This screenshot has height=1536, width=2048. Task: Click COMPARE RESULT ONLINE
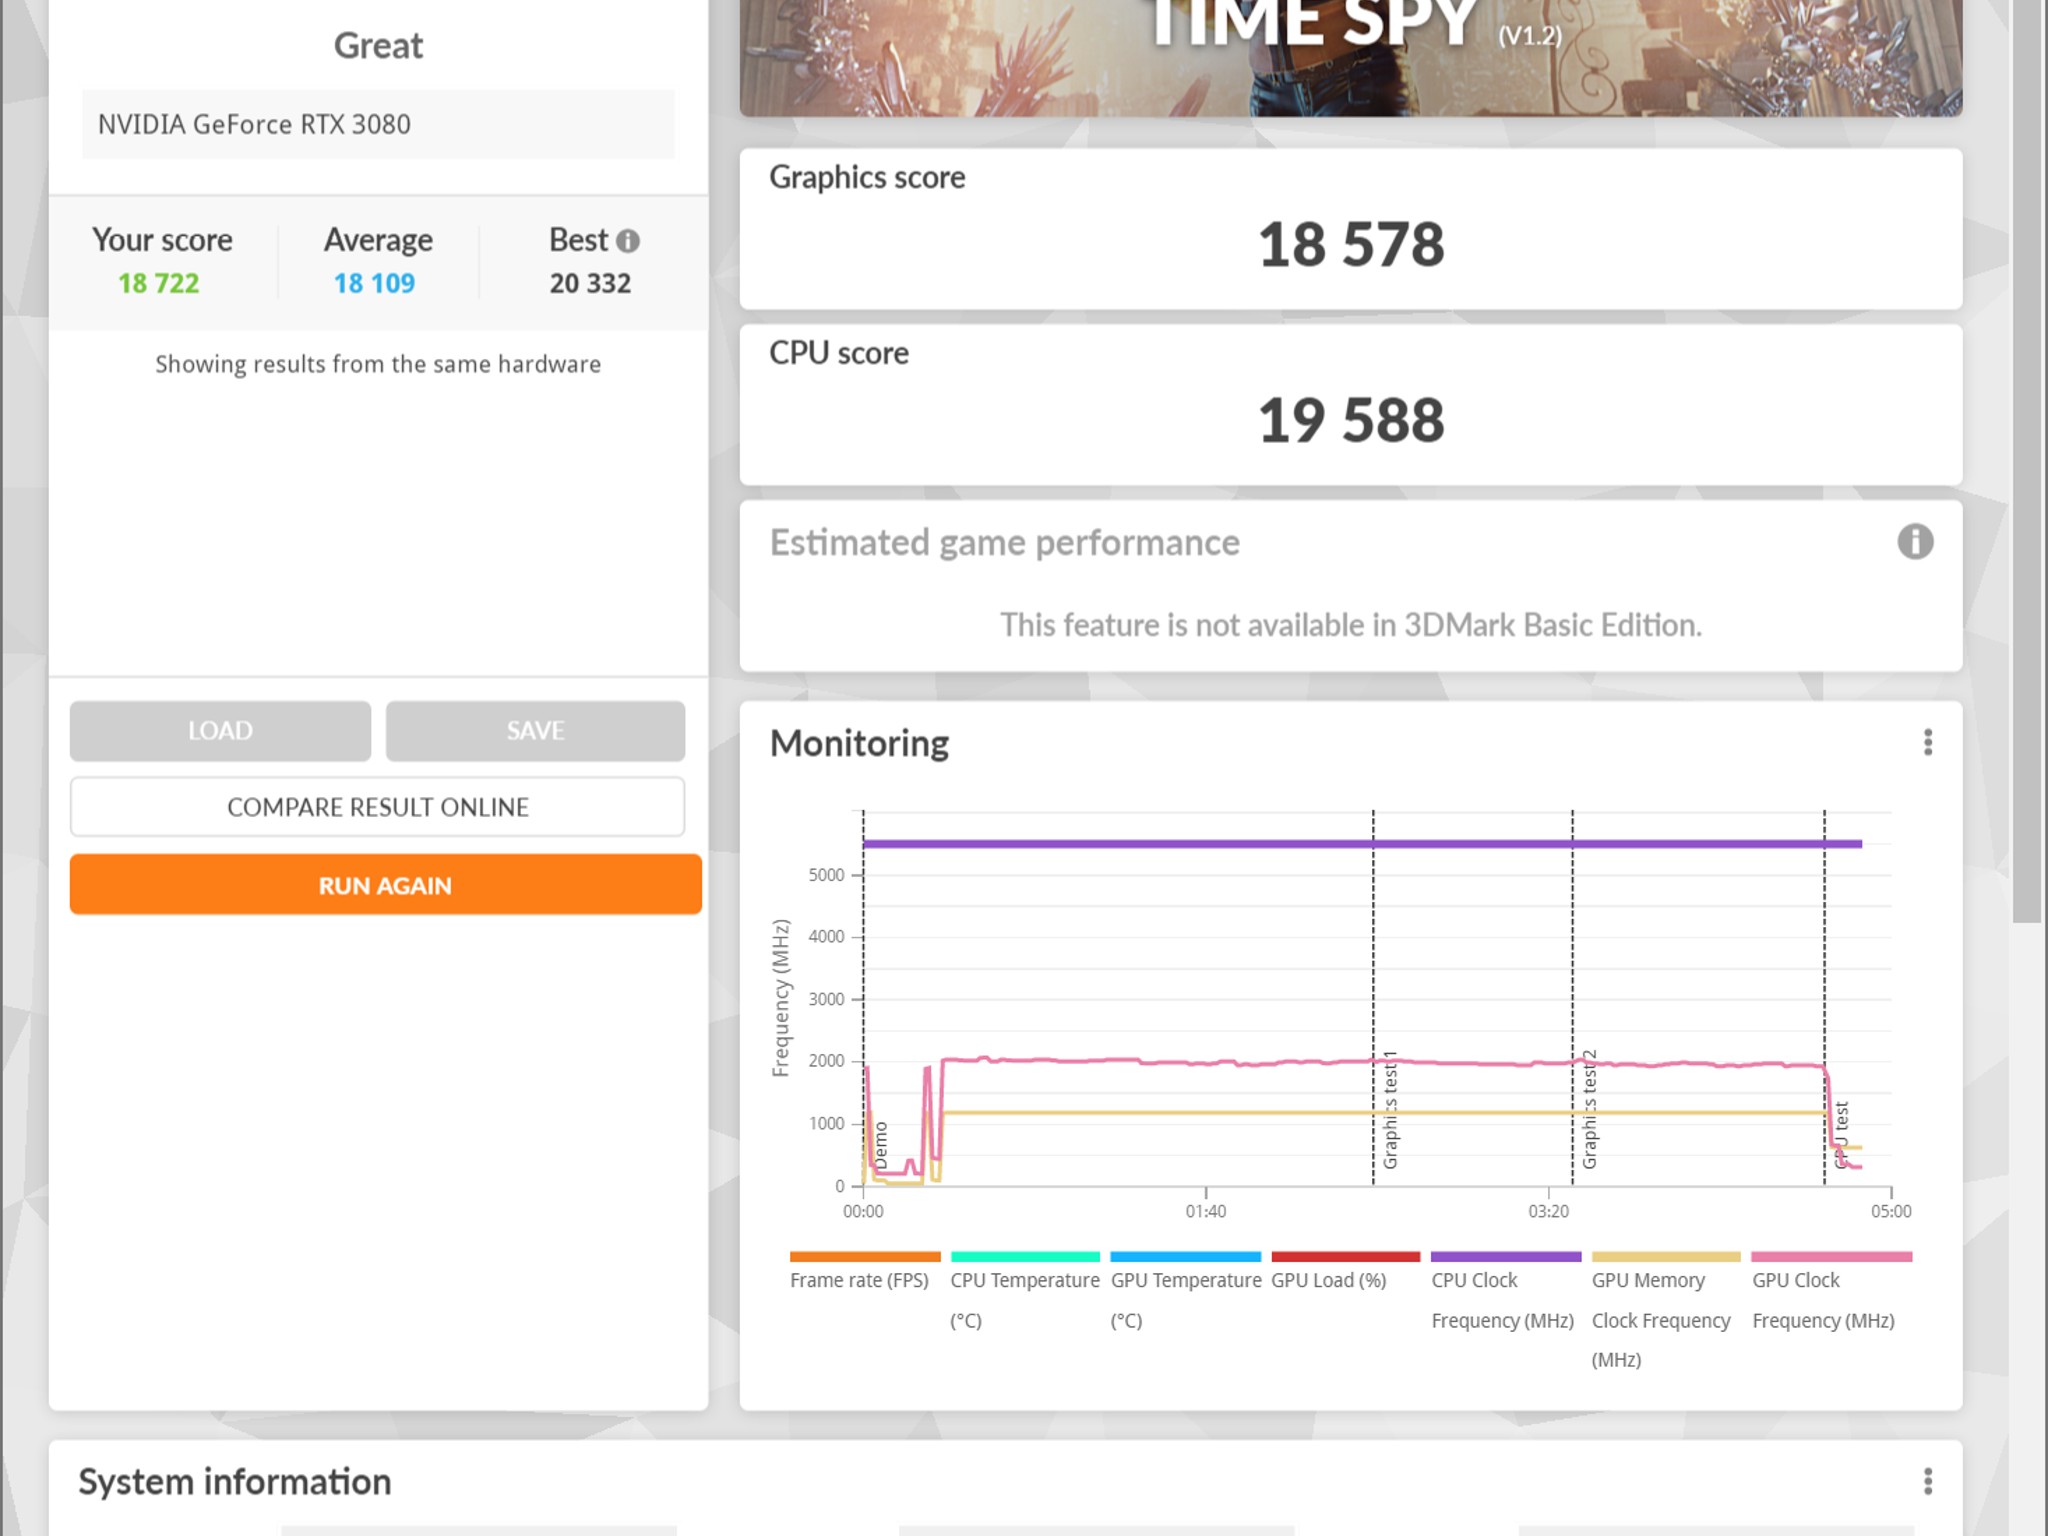click(377, 807)
